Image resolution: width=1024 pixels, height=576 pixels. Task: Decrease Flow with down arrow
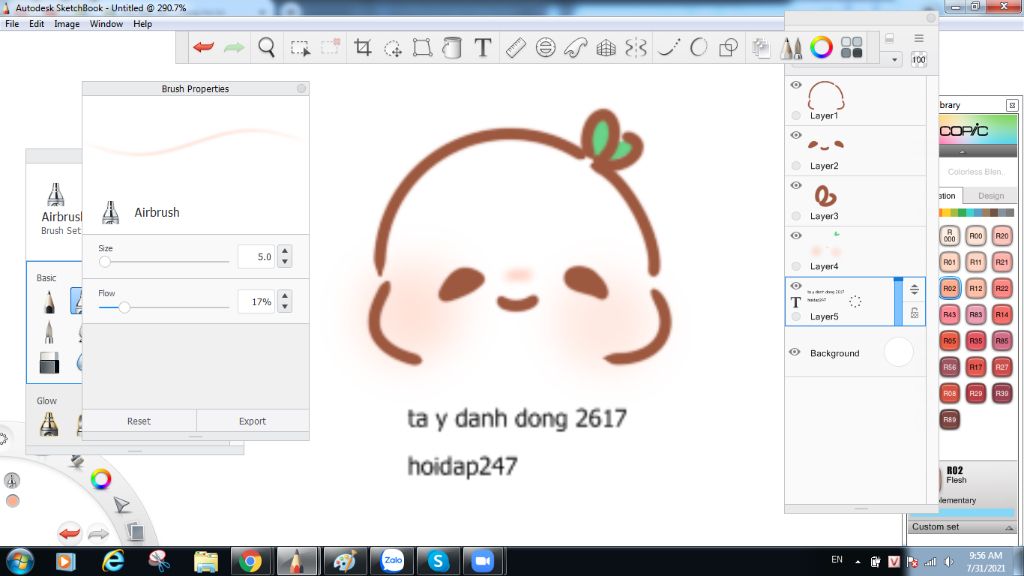point(285,307)
